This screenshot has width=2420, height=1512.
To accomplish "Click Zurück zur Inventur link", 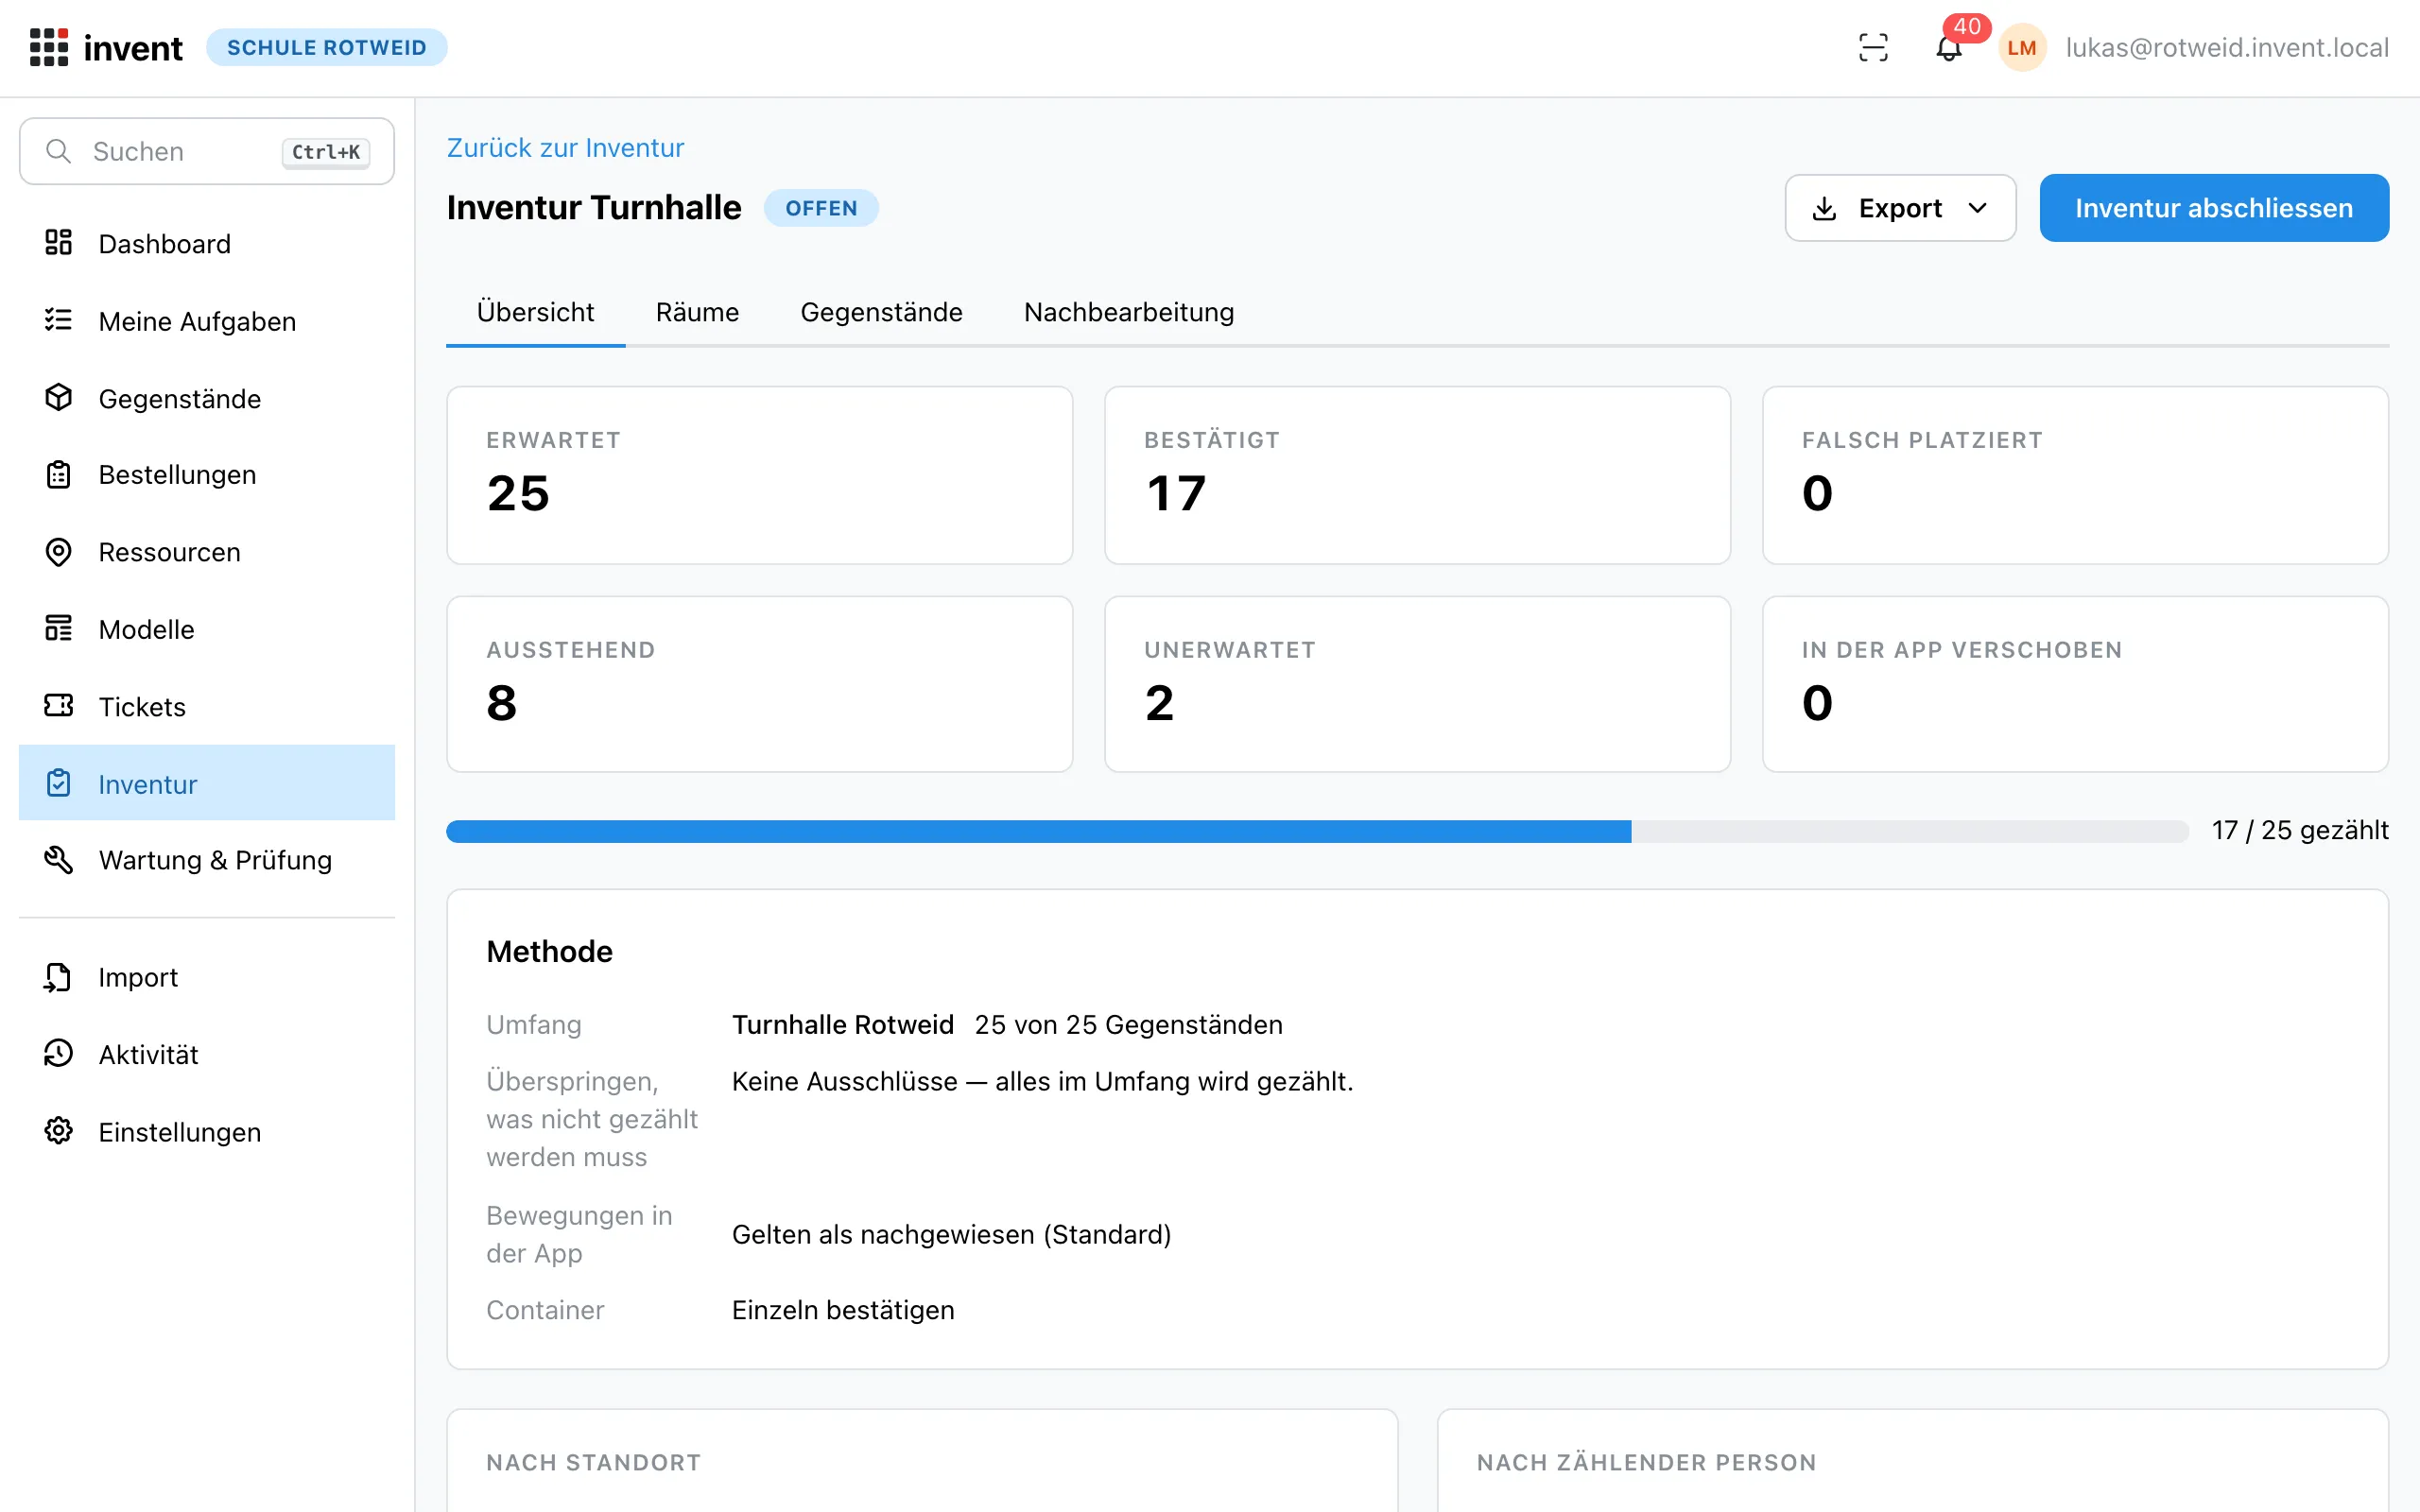I will point(565,148).
